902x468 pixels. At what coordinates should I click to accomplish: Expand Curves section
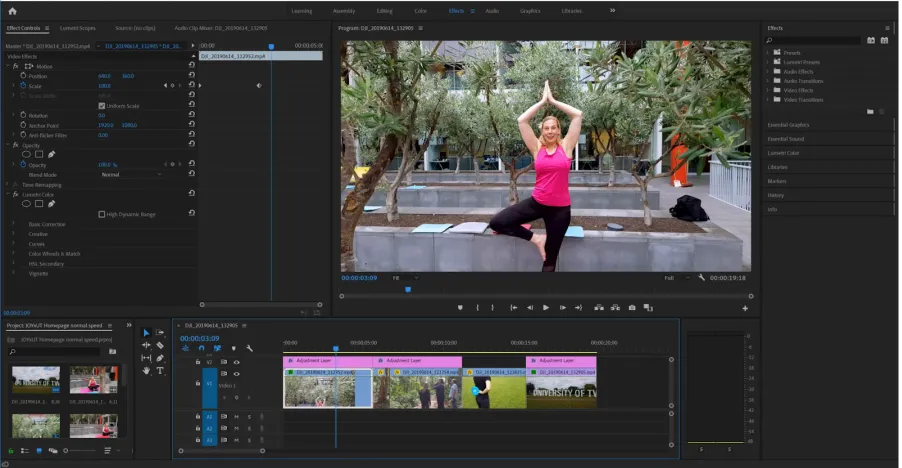point(13,244)
